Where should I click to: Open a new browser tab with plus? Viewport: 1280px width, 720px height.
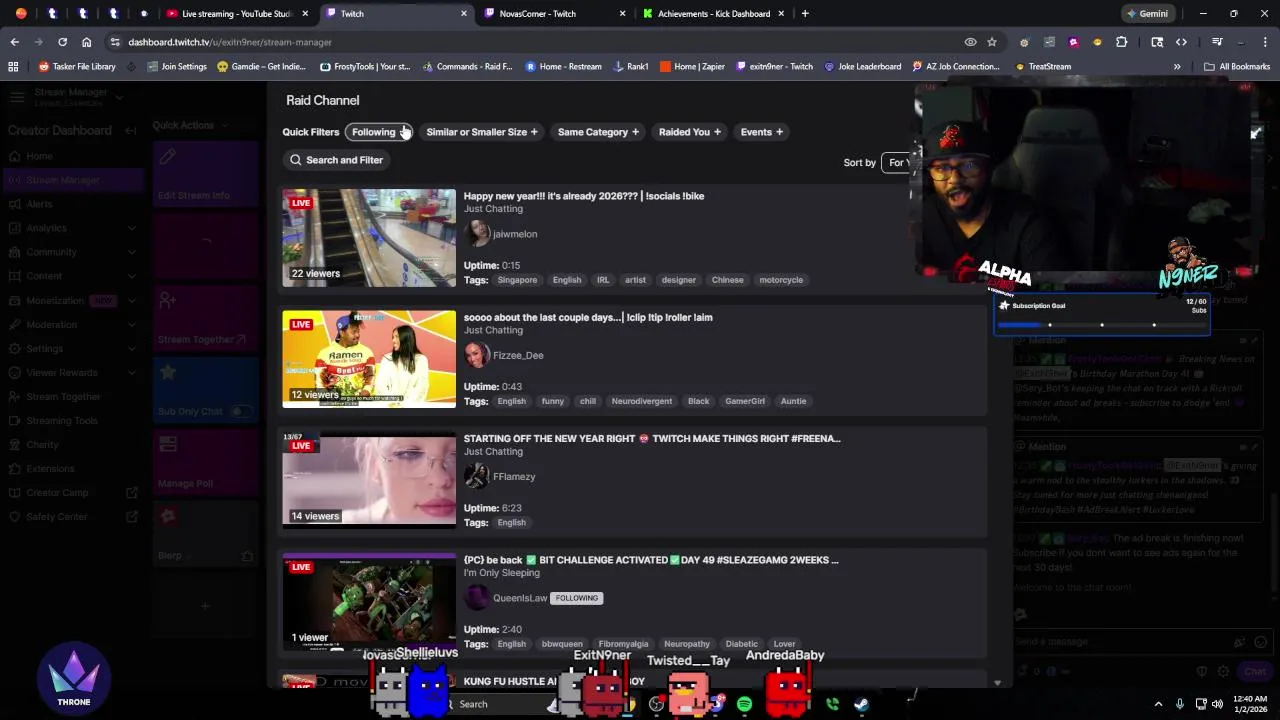[x=805, y=14]
